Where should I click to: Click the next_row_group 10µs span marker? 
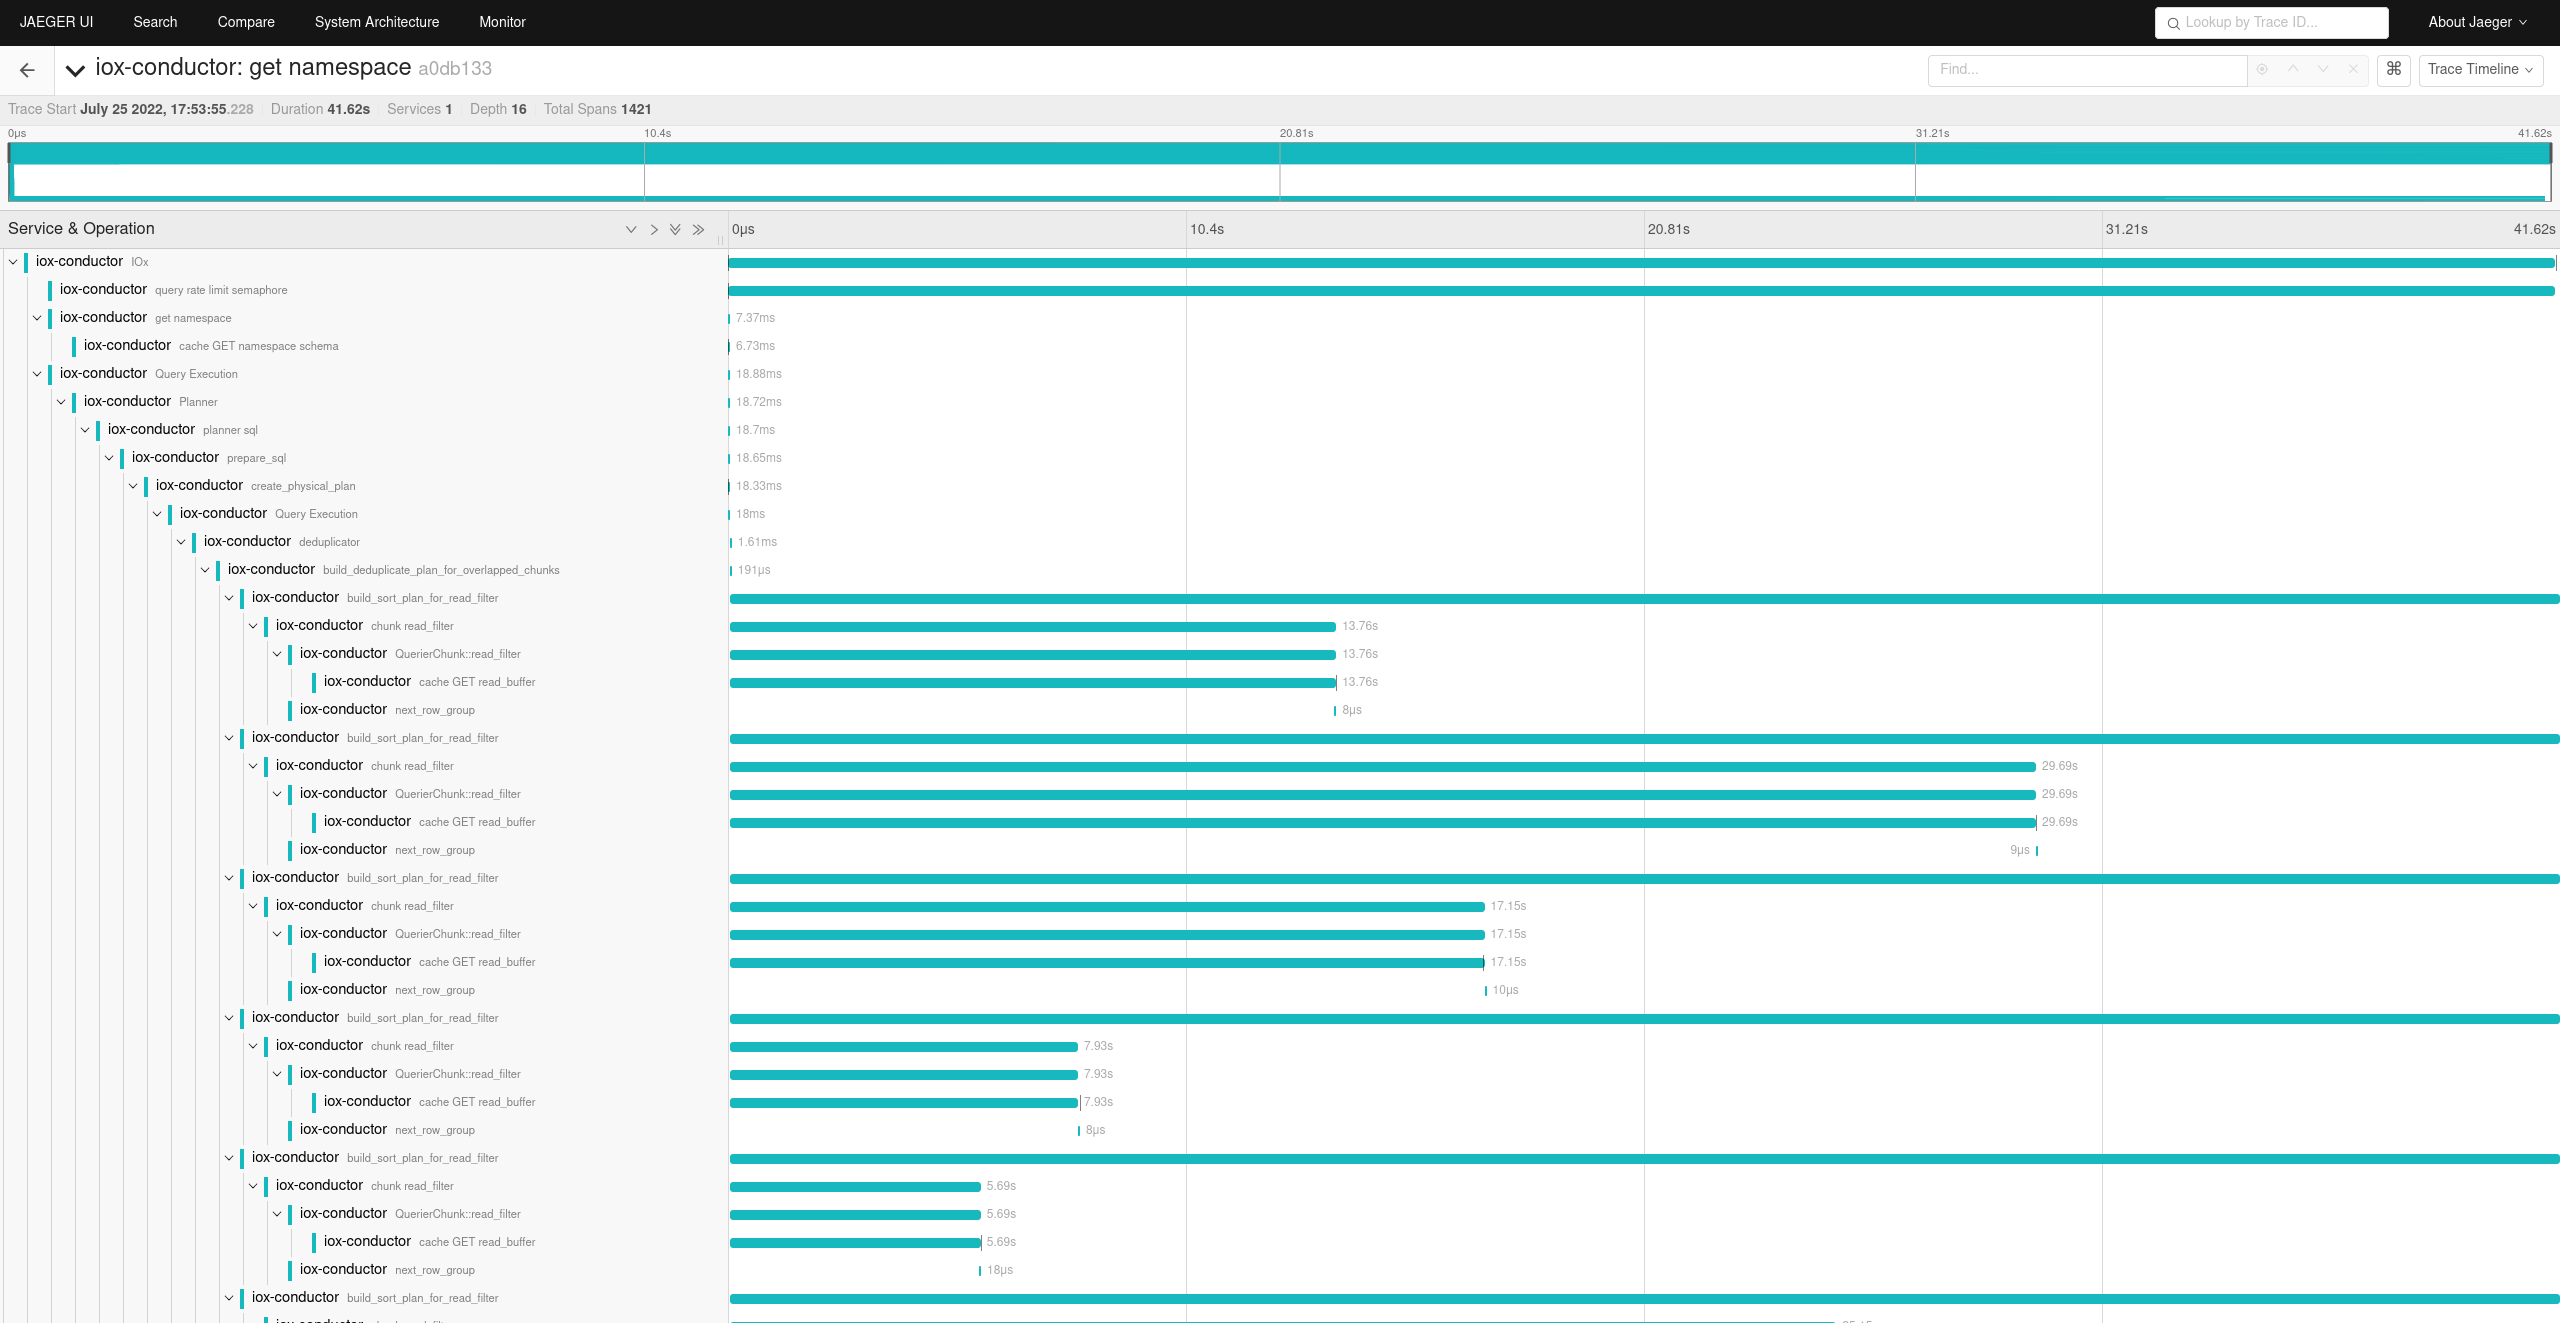click(x=1486, y=991)
